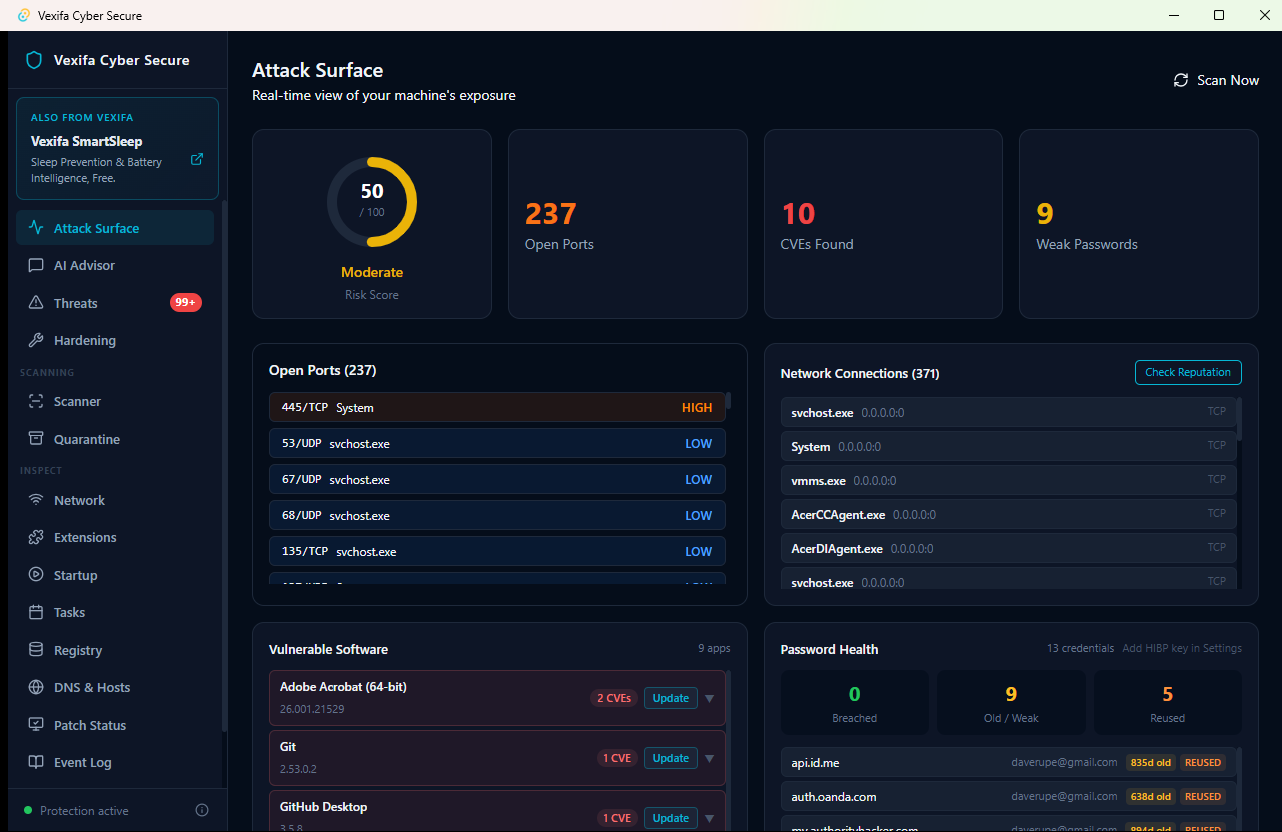1282x832 pixels.
Task: Click the Check Reputation button
Action: point(1188,372)
